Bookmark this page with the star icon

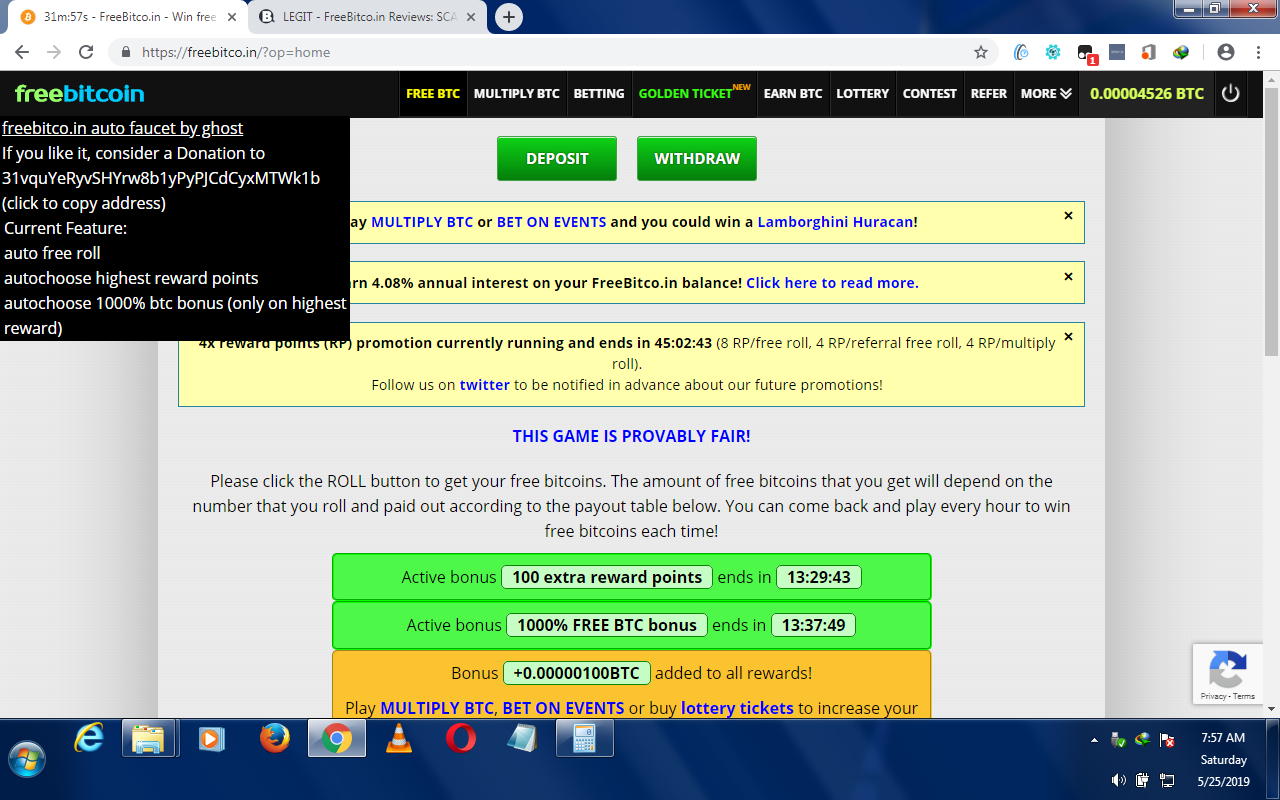(981, 52)
